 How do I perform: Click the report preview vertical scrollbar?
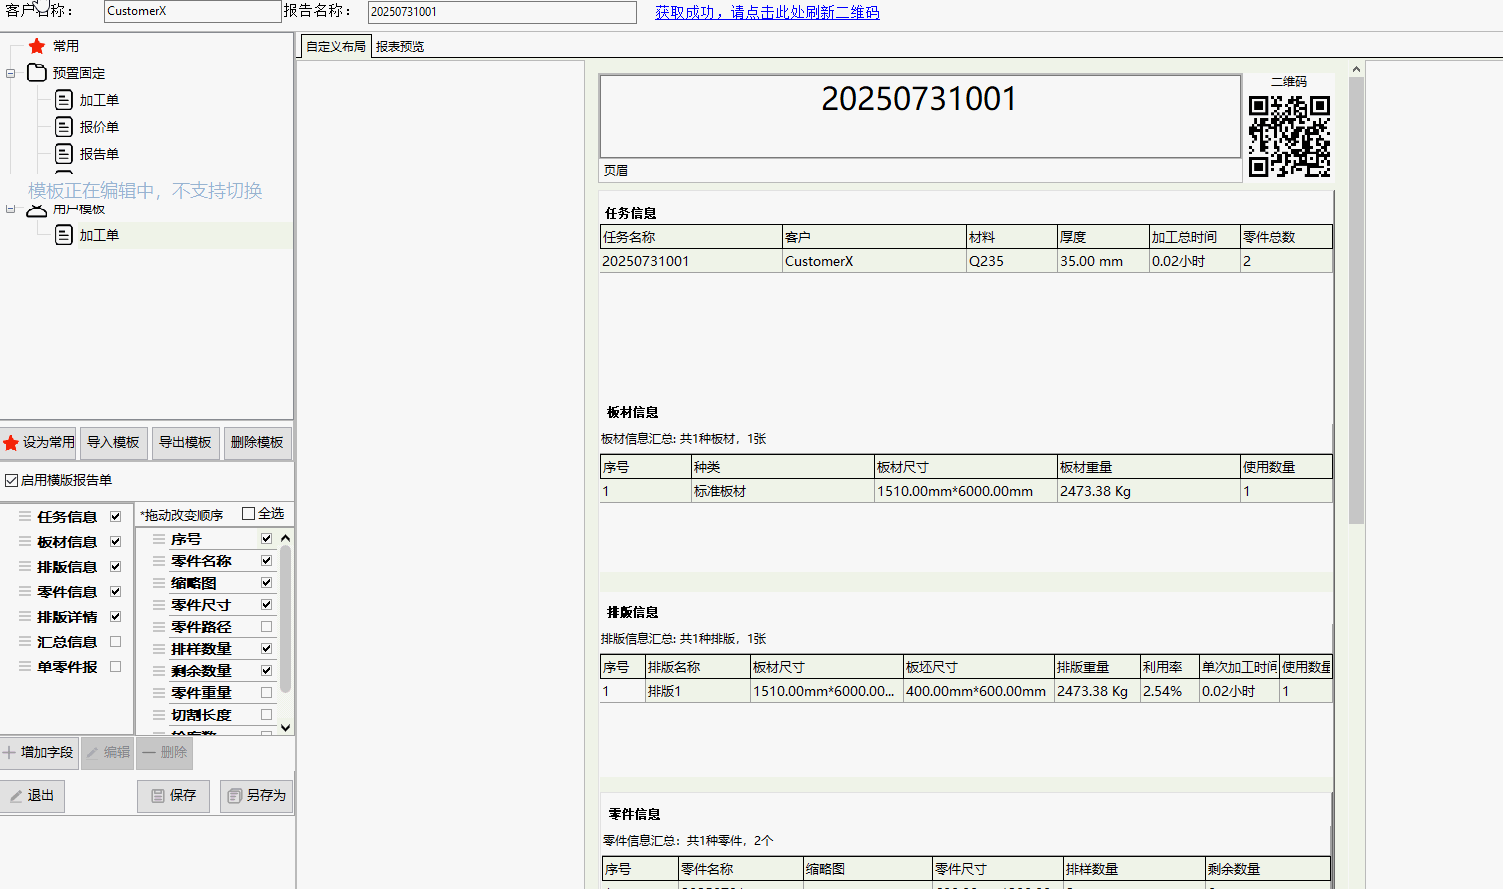tap(1356, 300)
